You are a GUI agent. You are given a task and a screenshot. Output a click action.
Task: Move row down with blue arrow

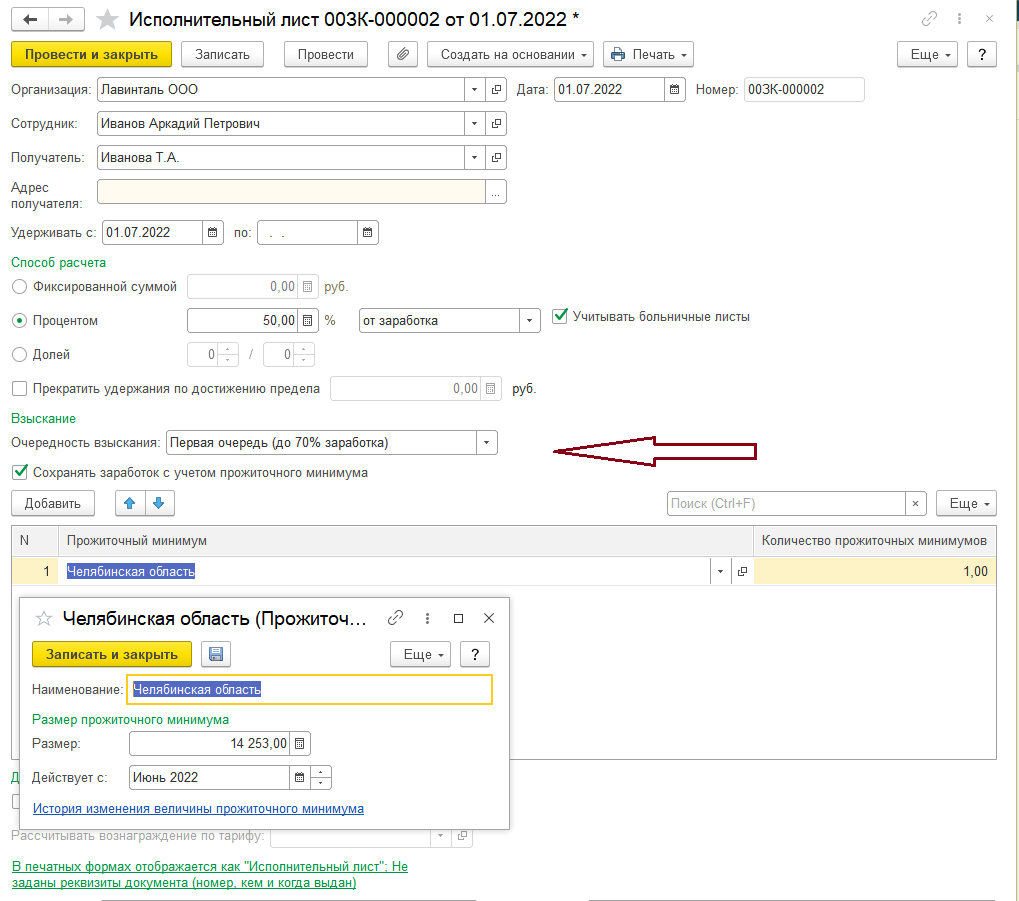tap(158, 503)
